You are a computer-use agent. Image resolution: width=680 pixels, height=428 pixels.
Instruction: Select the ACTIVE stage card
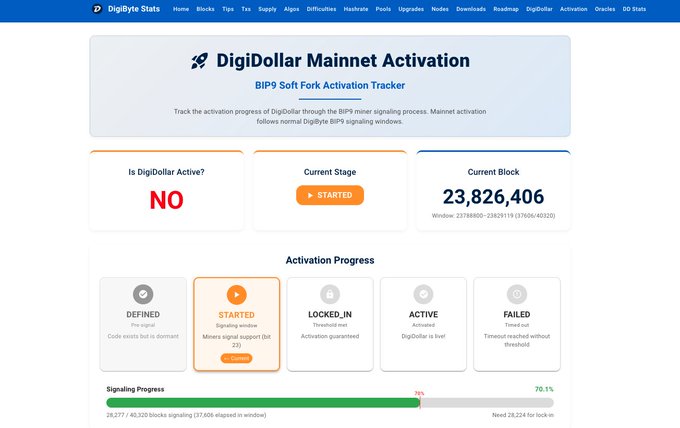[x=423, y=324]
